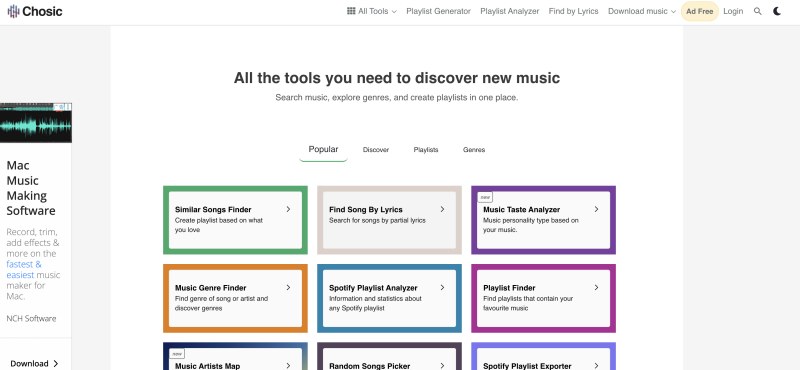The height and width of the screenshot is (370, 800).
Task: Open the Playlist Finder card
Action: [x=543, y=298]
